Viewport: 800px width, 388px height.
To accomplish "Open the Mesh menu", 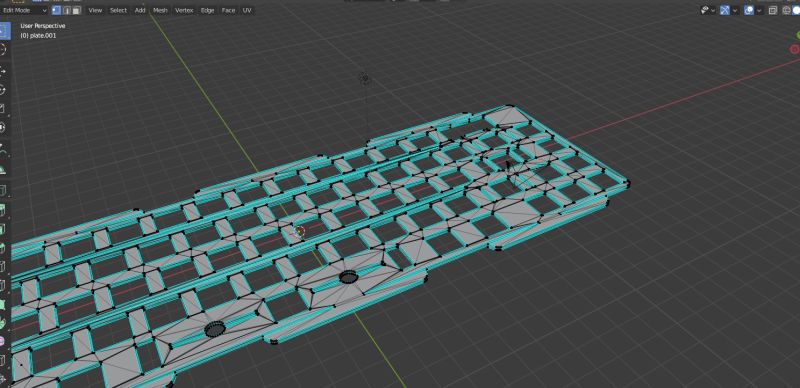I will pyautogui.click(x=160, y=10).
